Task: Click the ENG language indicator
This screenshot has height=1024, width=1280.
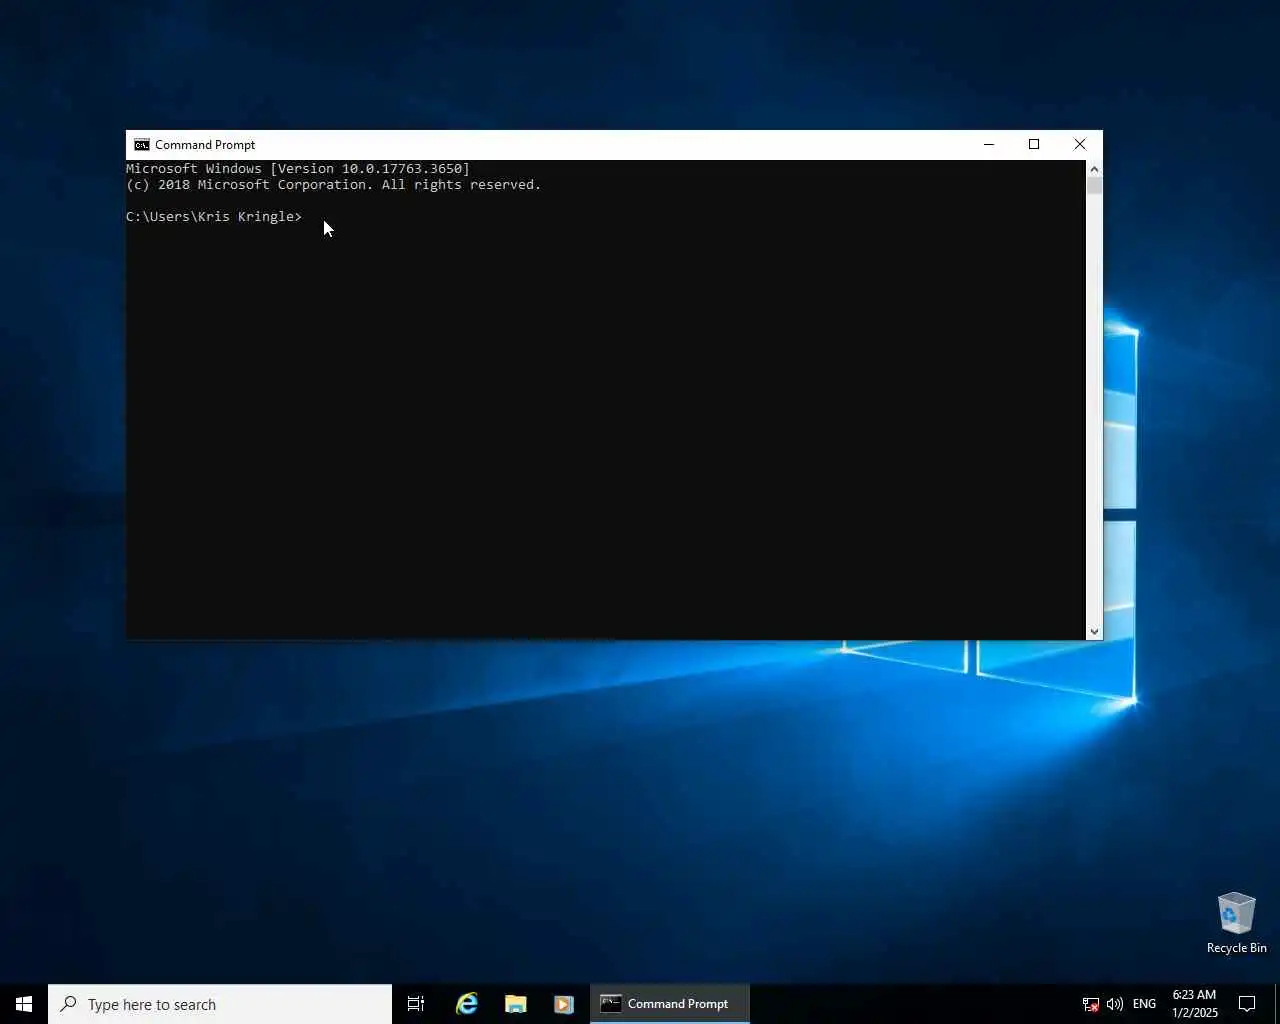Action: tap(1145, 1004)
